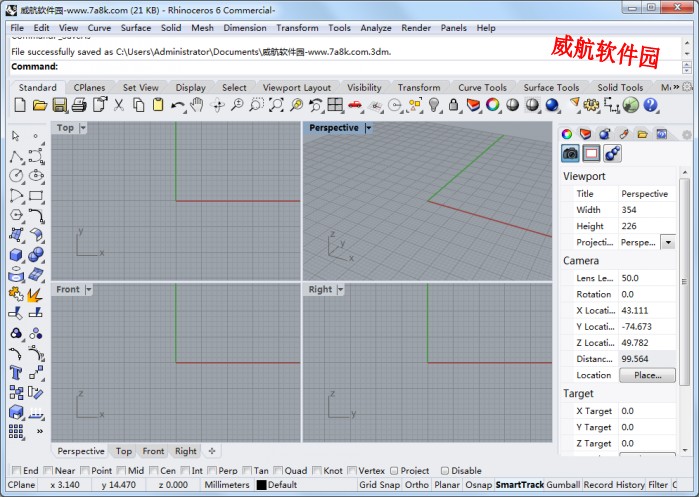Open the Front viewport dropdown arrow
699x497 pixels.
(88, 290)
